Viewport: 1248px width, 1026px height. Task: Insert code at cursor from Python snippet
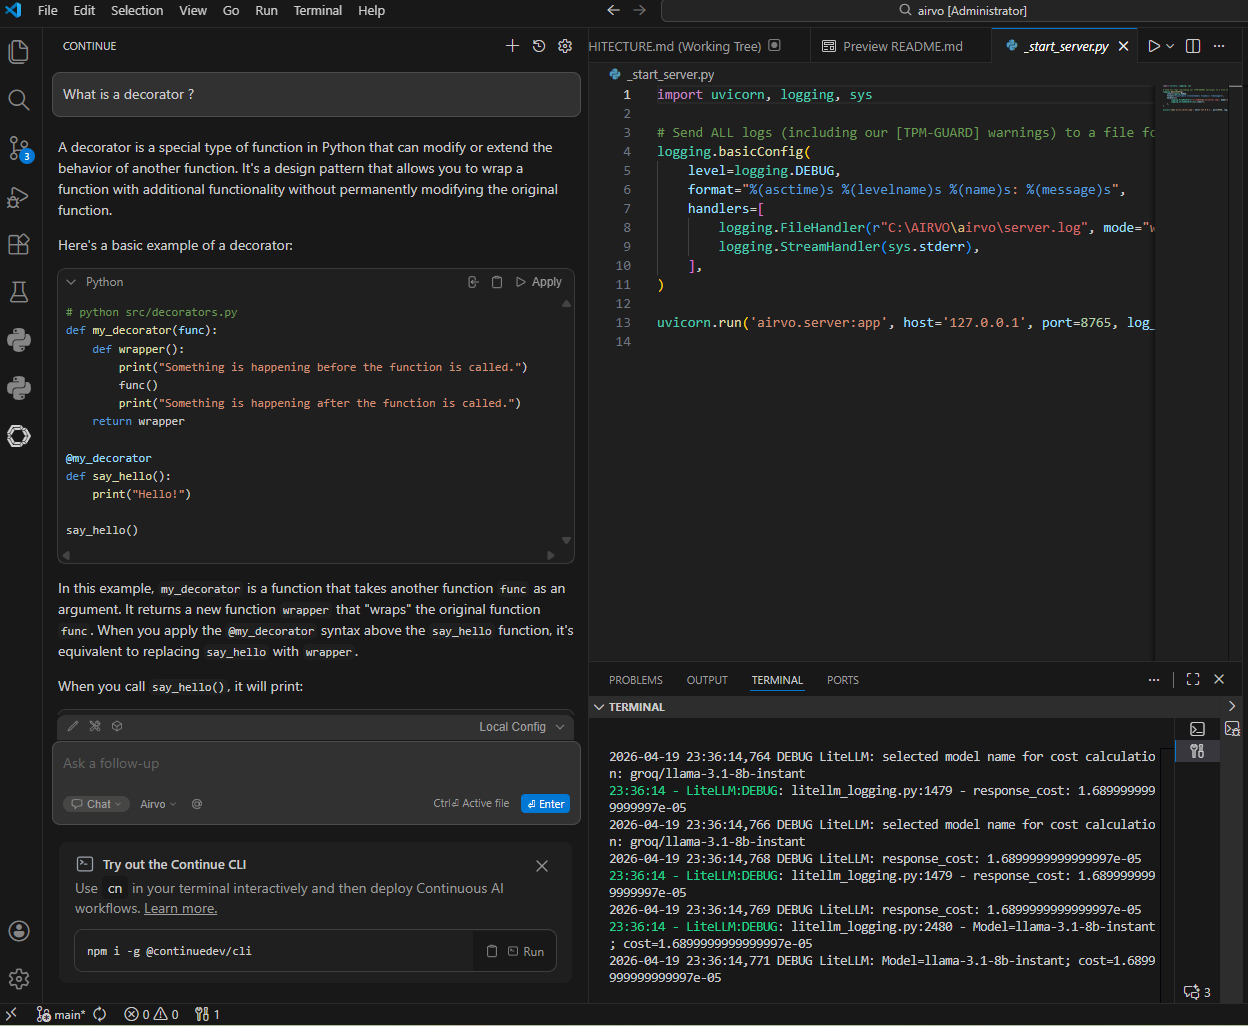pyautogui.click(x=473, y=282)
